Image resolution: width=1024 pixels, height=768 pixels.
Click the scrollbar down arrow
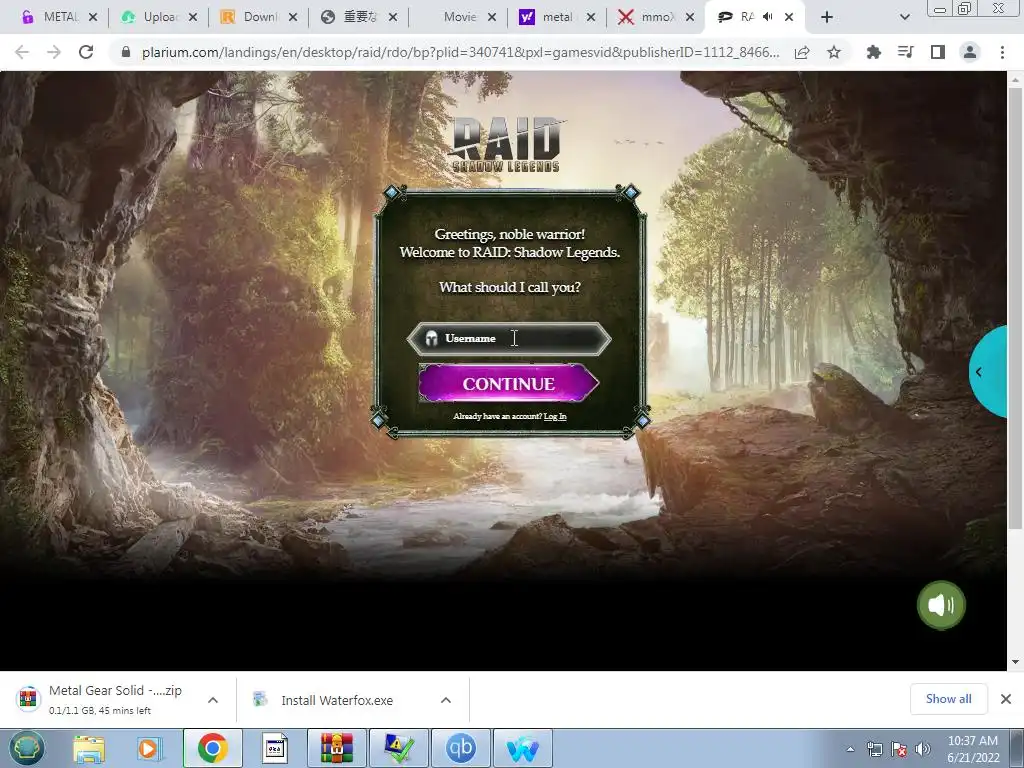[1015, 662]
